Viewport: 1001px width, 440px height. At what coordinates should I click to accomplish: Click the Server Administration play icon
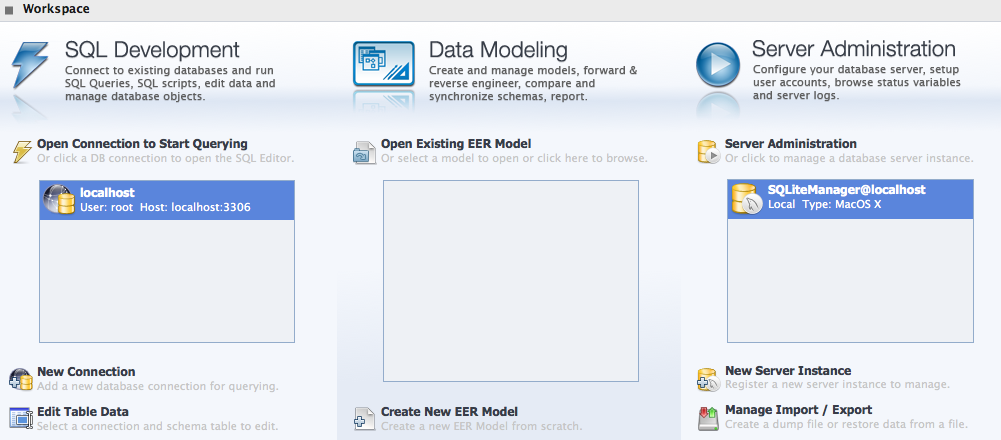point(718,64)
